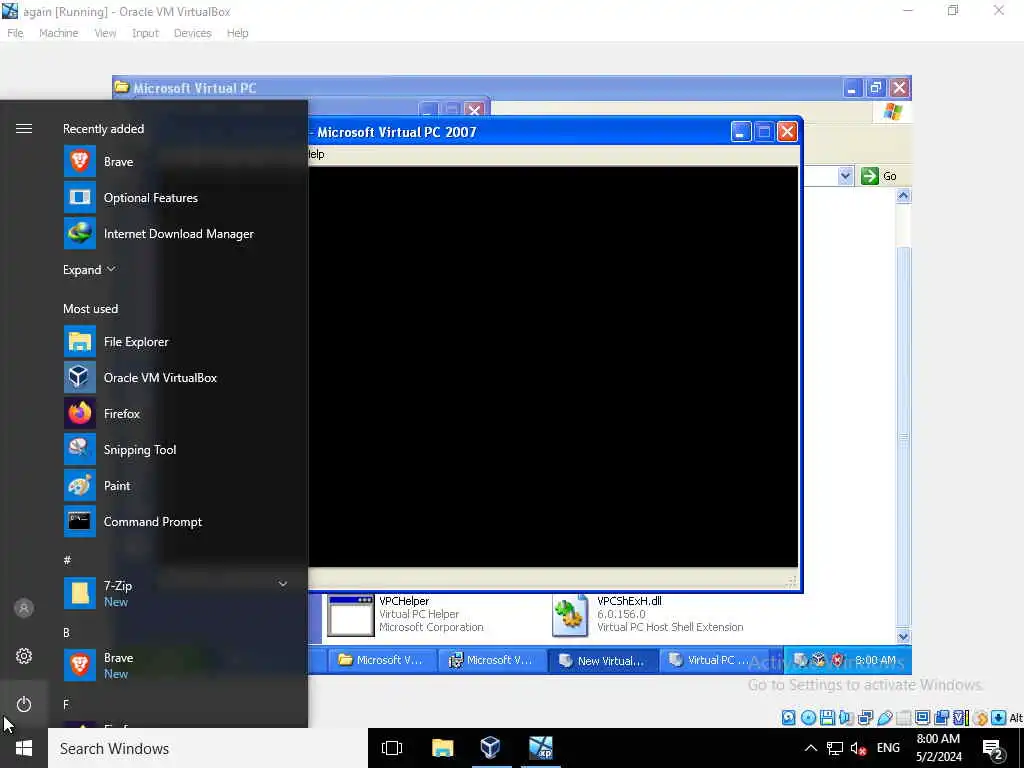1024x768 pixels.
Task: Toggle the Start menu hamburger menu
Action: (x=24, y=129)
